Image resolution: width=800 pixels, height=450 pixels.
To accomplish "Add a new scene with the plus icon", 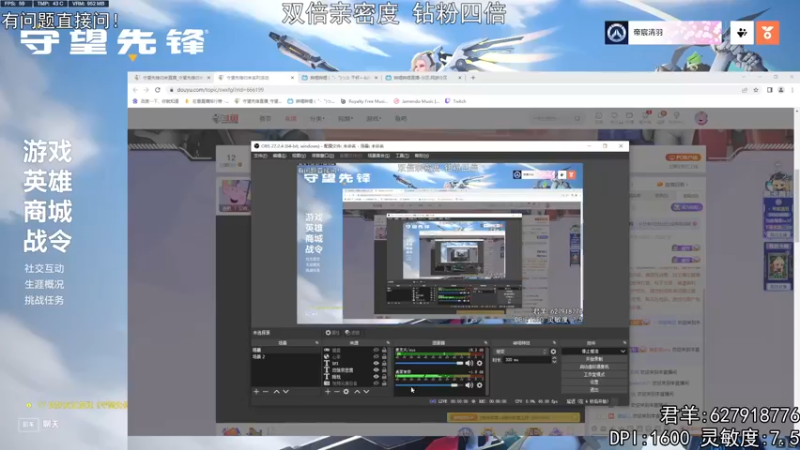I will pyautogui.click(x=256, y=392).
